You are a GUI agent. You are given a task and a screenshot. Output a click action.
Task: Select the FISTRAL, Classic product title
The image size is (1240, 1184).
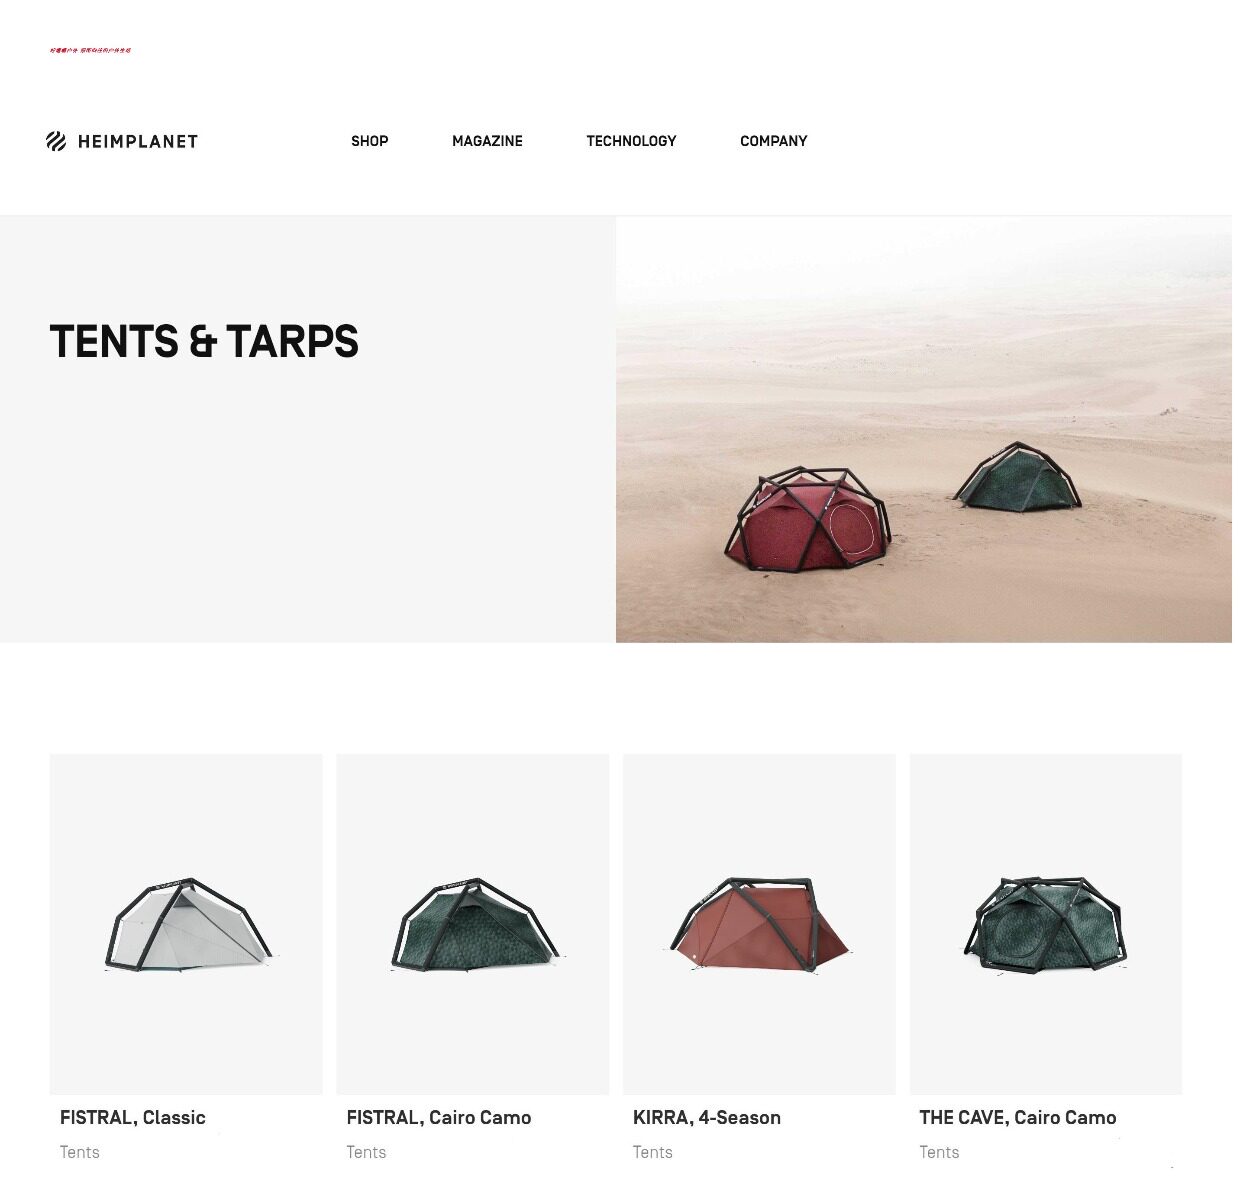133,1117
